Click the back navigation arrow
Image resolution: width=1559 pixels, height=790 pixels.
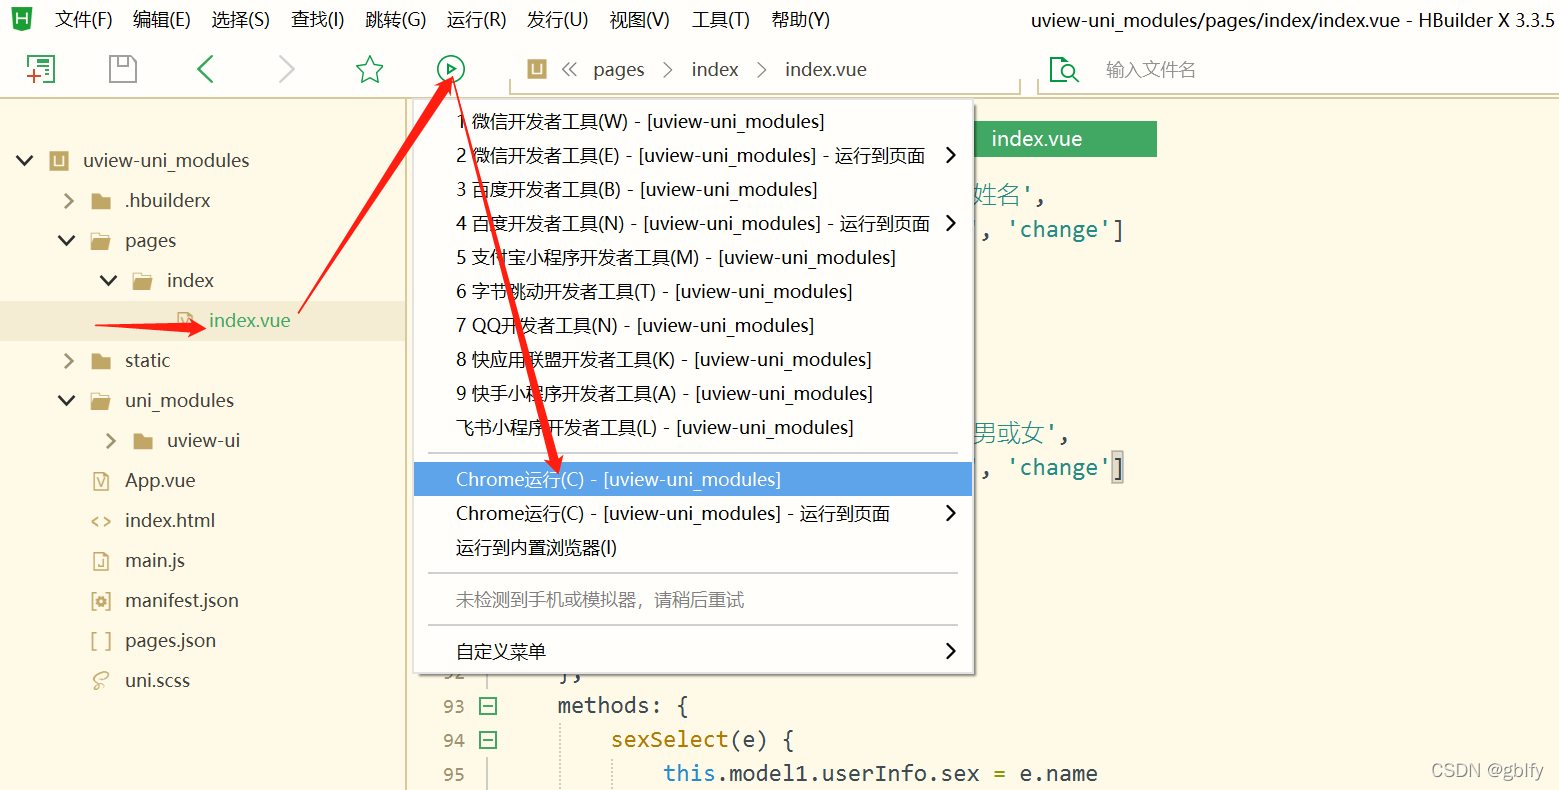[x=204, y=68]
